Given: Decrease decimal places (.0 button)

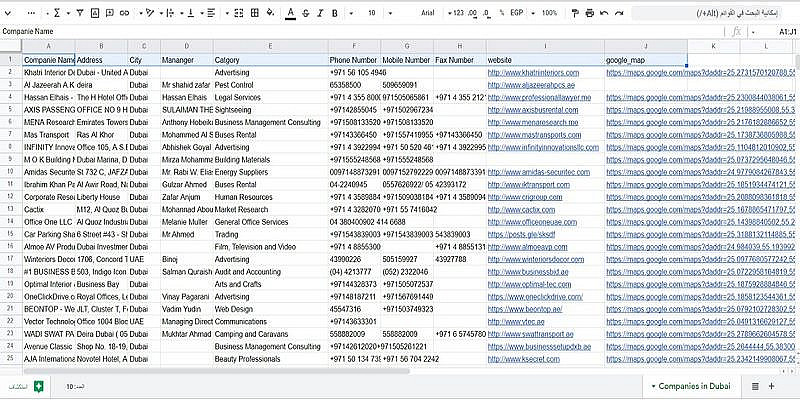Looking at the screenshot, I should (486, 13).
